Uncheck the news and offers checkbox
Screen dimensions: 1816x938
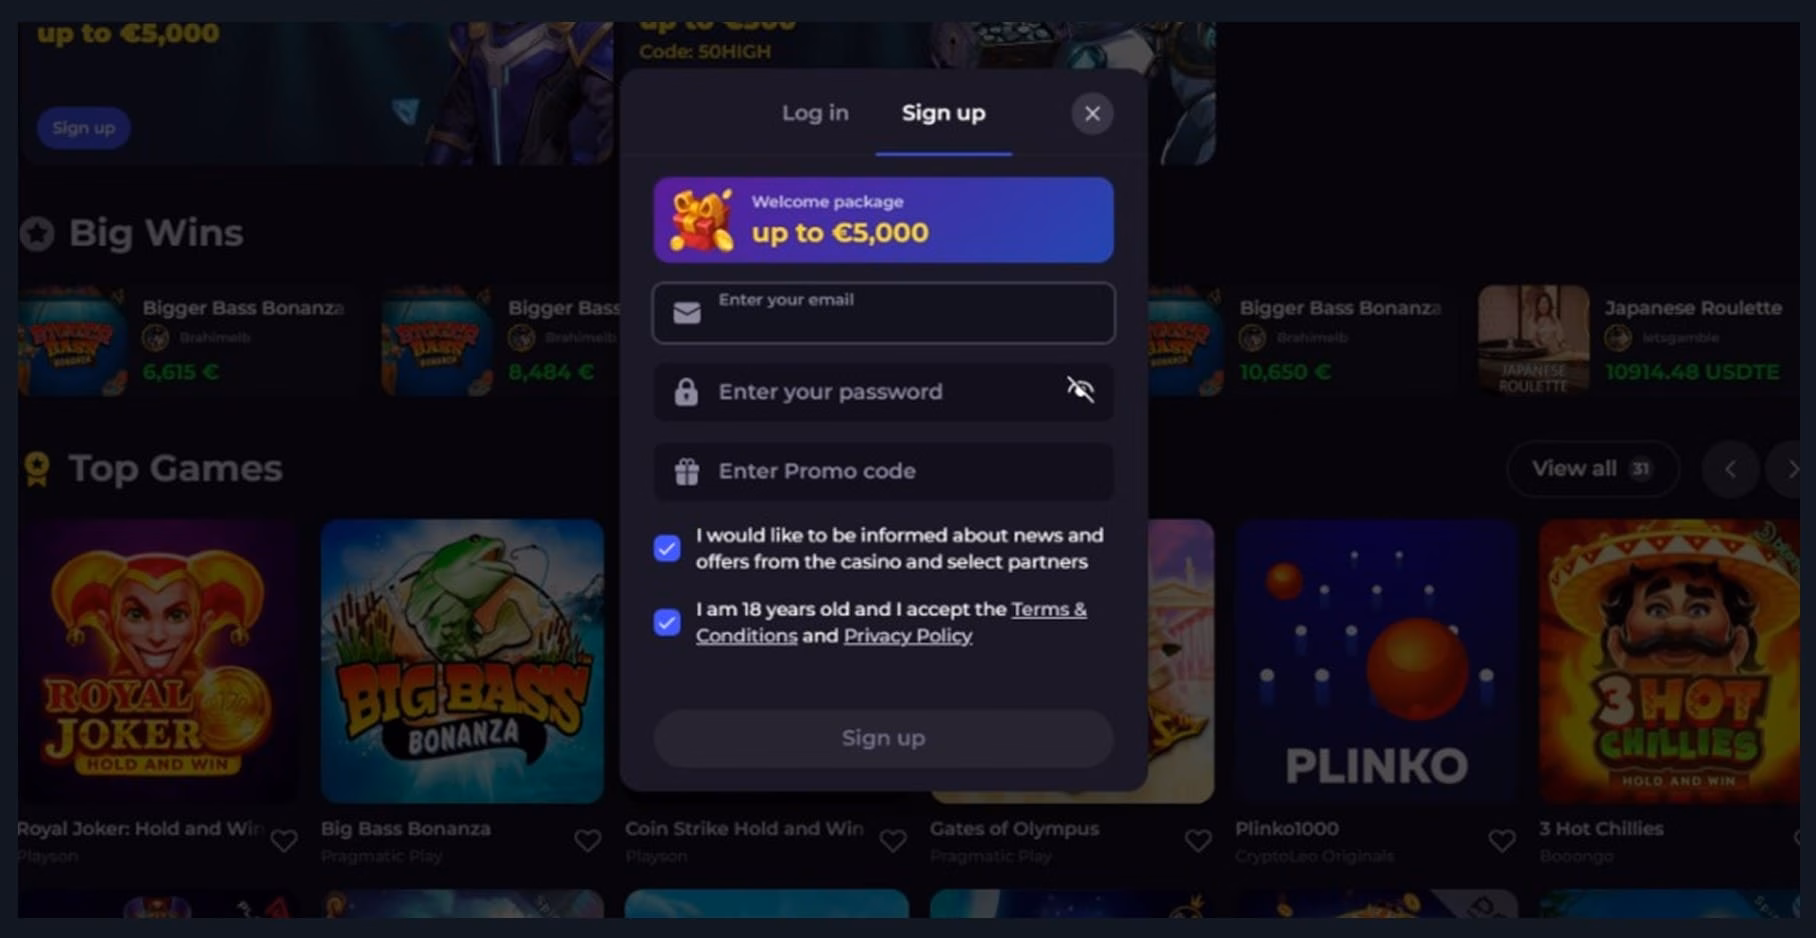(x=667, y=548)
